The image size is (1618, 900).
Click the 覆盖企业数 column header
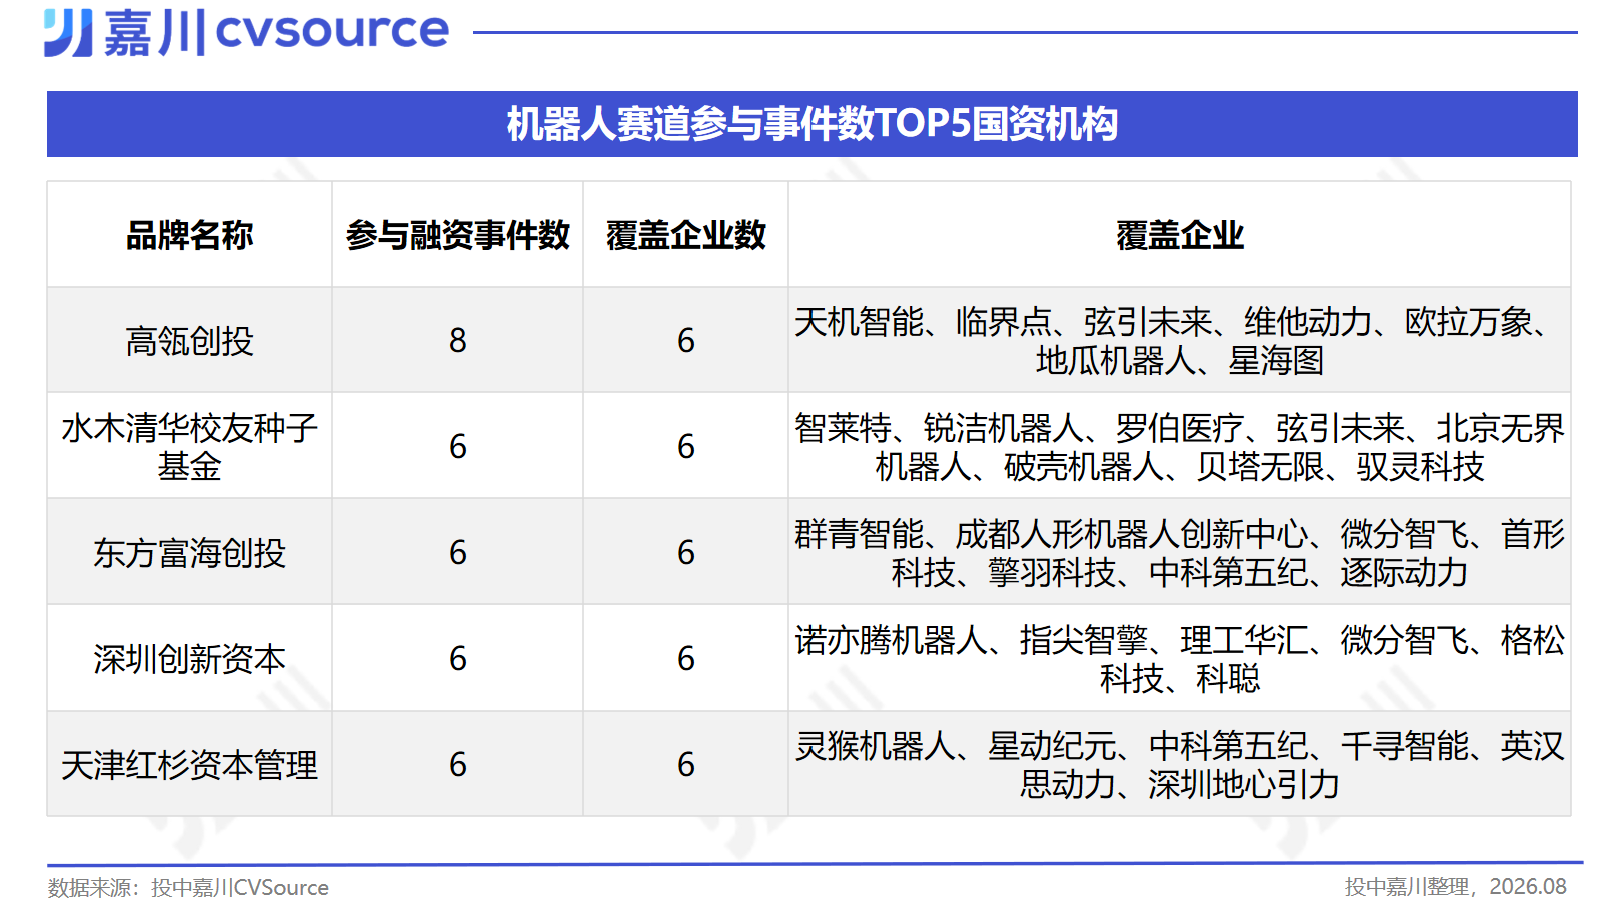[x=685, y=235]
